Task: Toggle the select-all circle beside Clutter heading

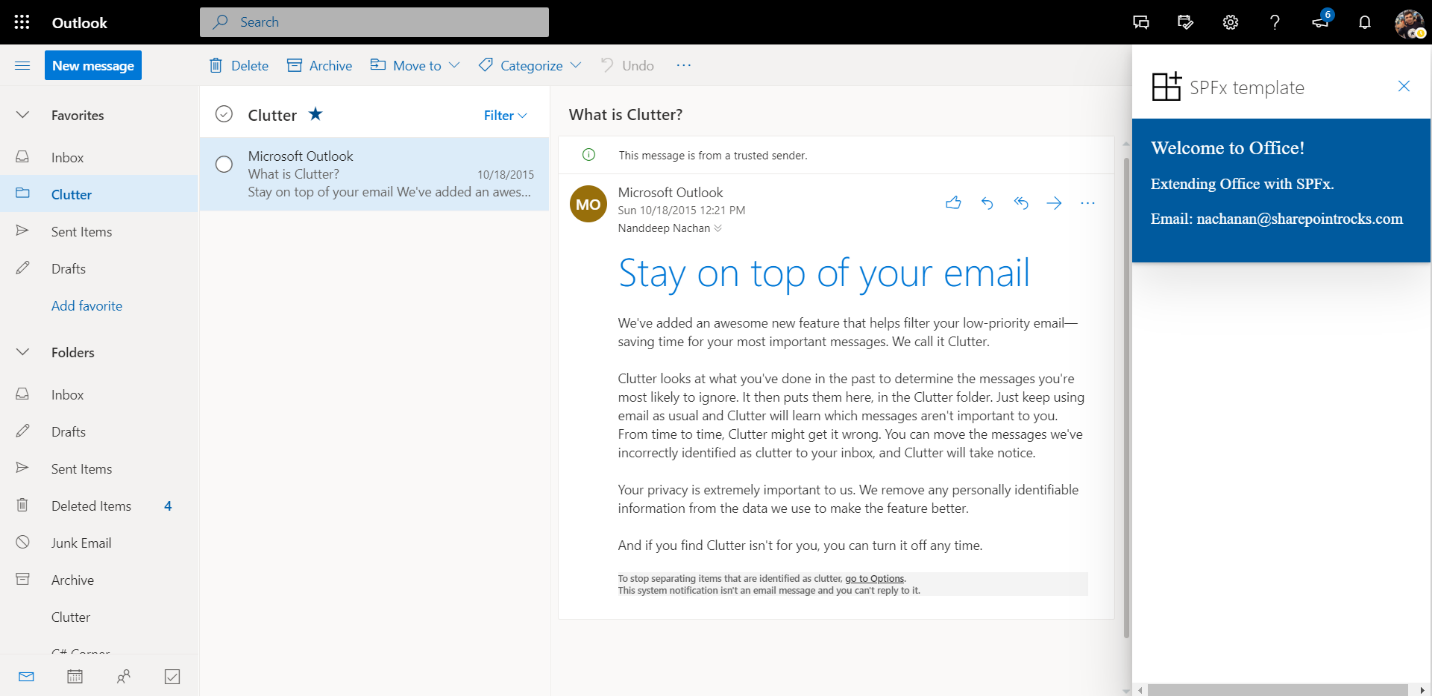Action: click(x=224, y=114)
